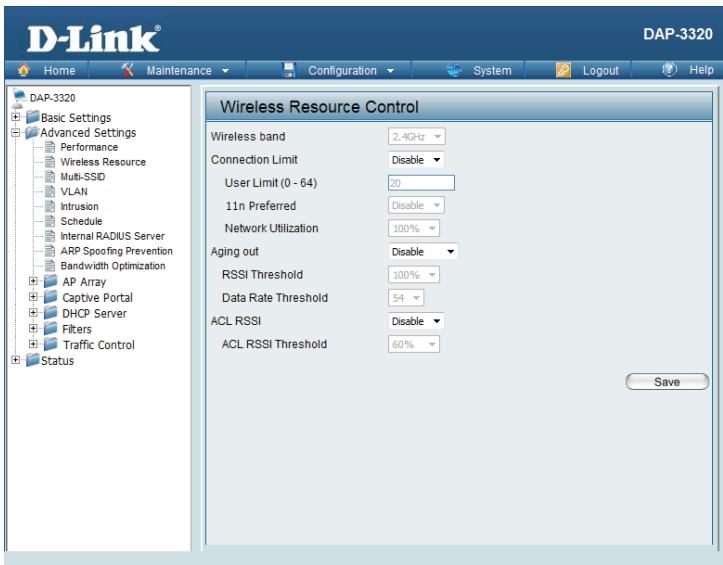The image size is (723, 565).
Task: Open the Performance settings page
Action: point(89,147)
